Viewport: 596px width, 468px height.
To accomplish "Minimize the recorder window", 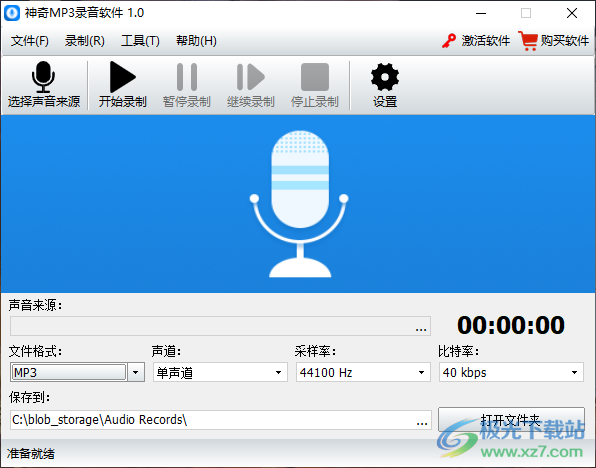I will point(481,13).
